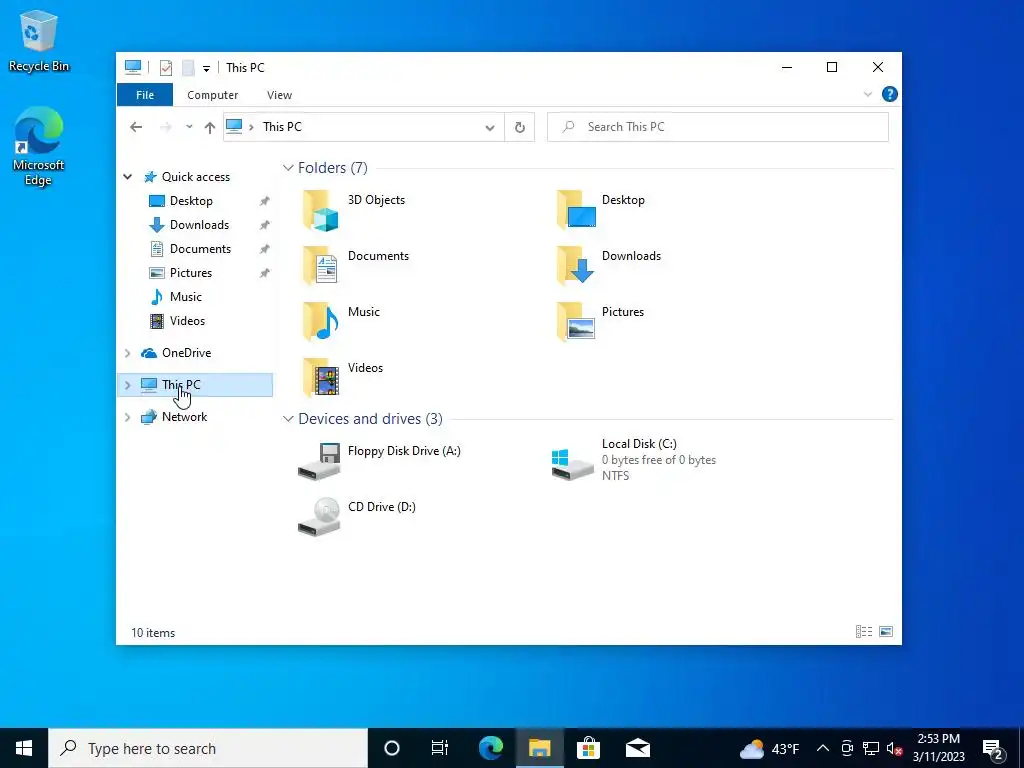
Task: Go back using the Back arrow
Action: (x=136, y=127)
